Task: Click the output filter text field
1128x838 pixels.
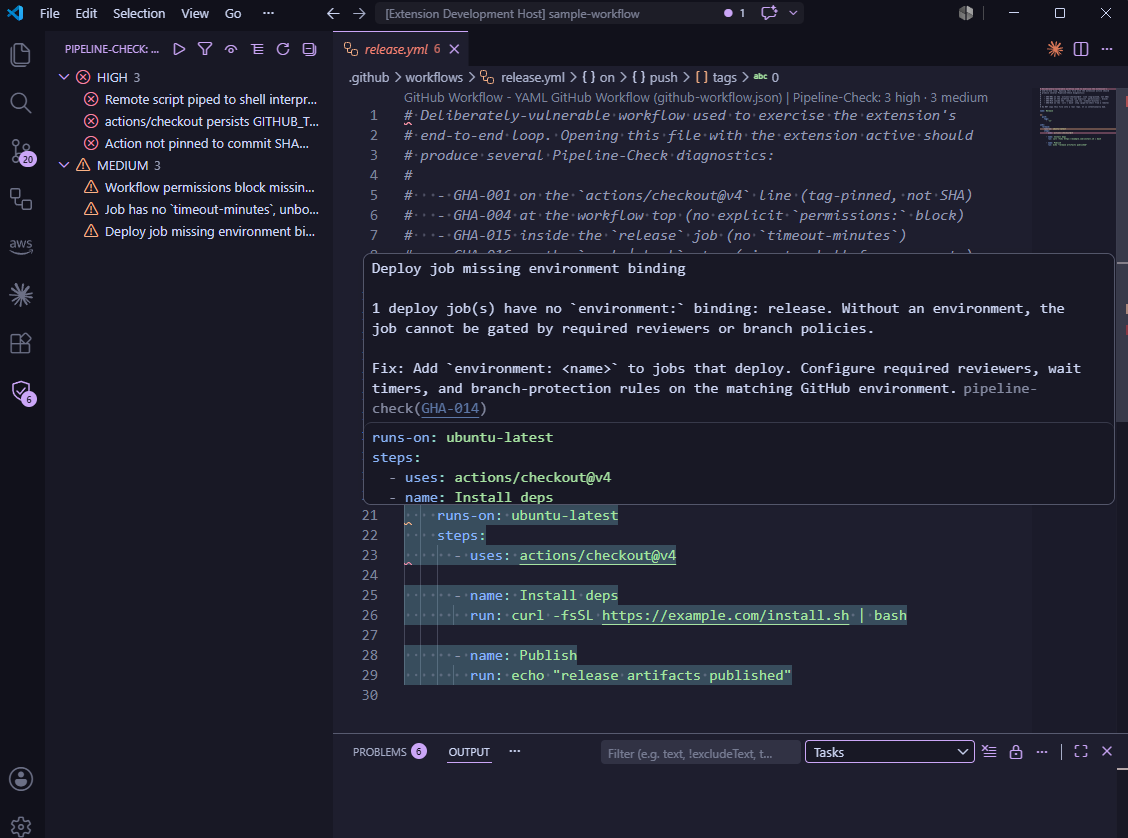Action: tap(700, 752)
